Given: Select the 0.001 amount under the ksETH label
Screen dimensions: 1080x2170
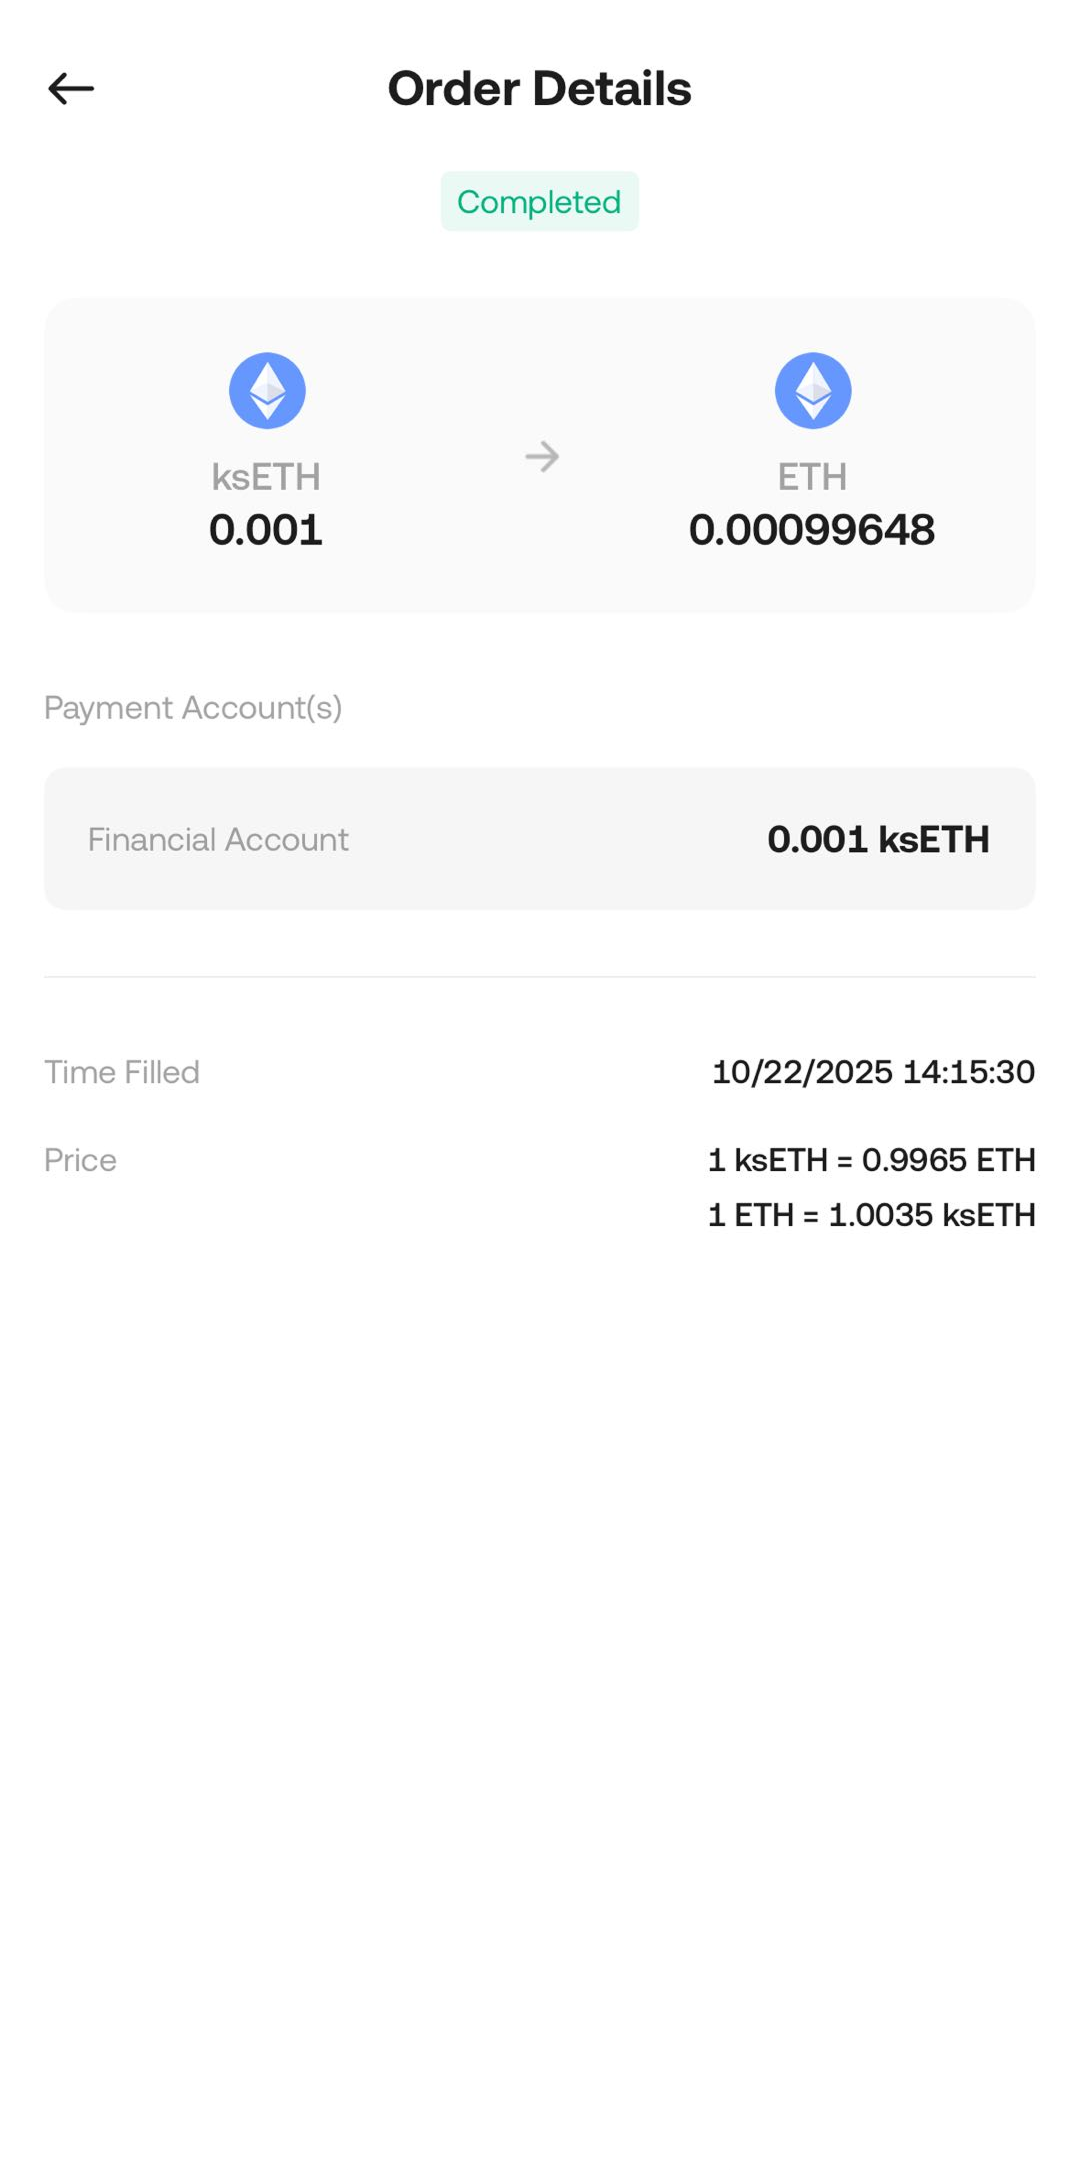Looking at the screenshot, I should pos(266,530).
